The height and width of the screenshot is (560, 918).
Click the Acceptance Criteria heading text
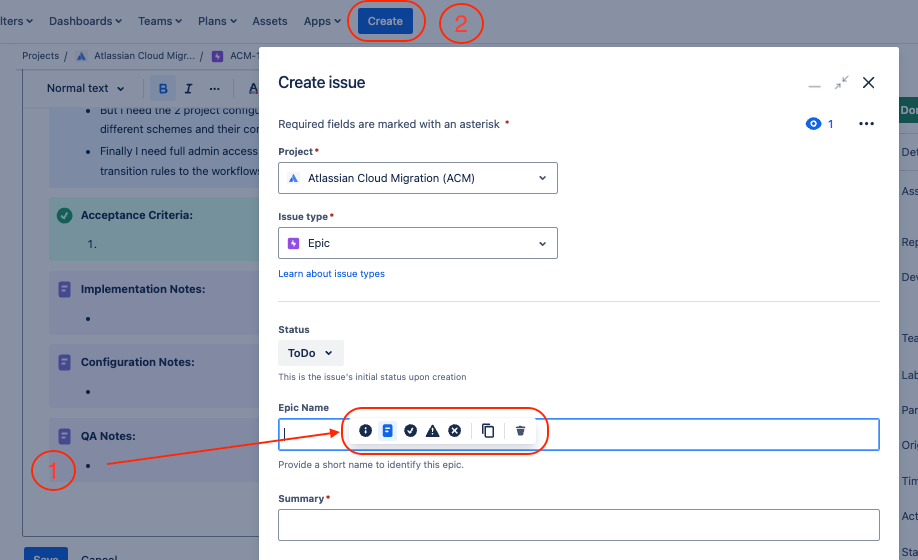[136, 215]
